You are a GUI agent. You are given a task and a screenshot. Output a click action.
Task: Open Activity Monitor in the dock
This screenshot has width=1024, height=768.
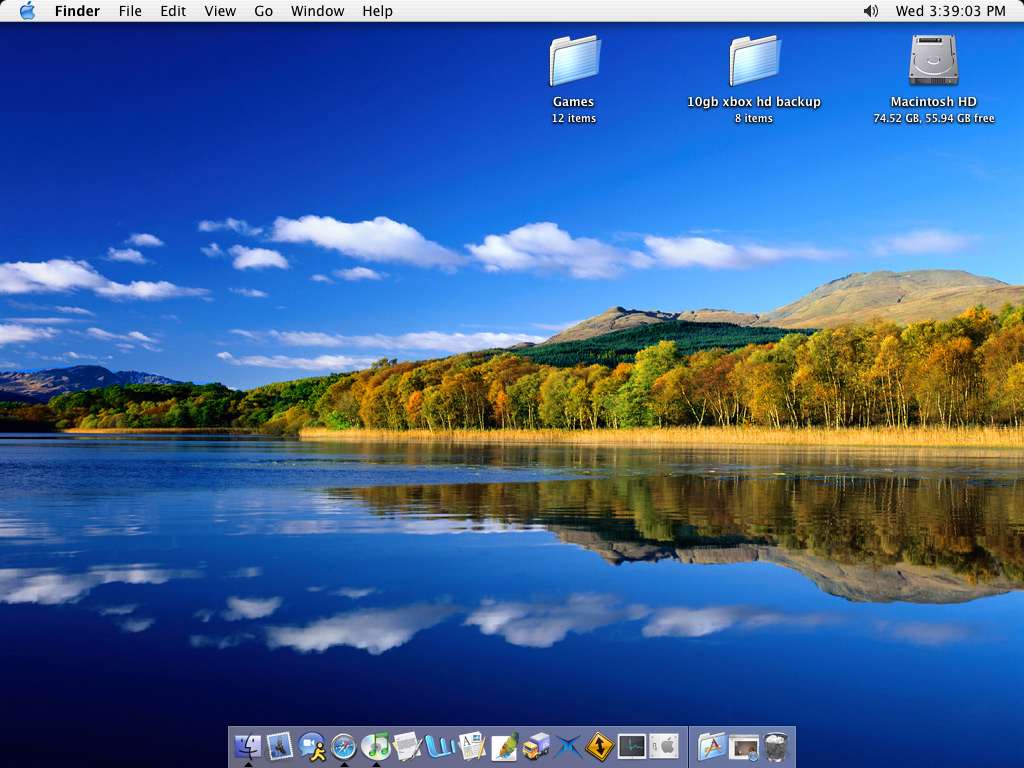click(x=632, y=746)
